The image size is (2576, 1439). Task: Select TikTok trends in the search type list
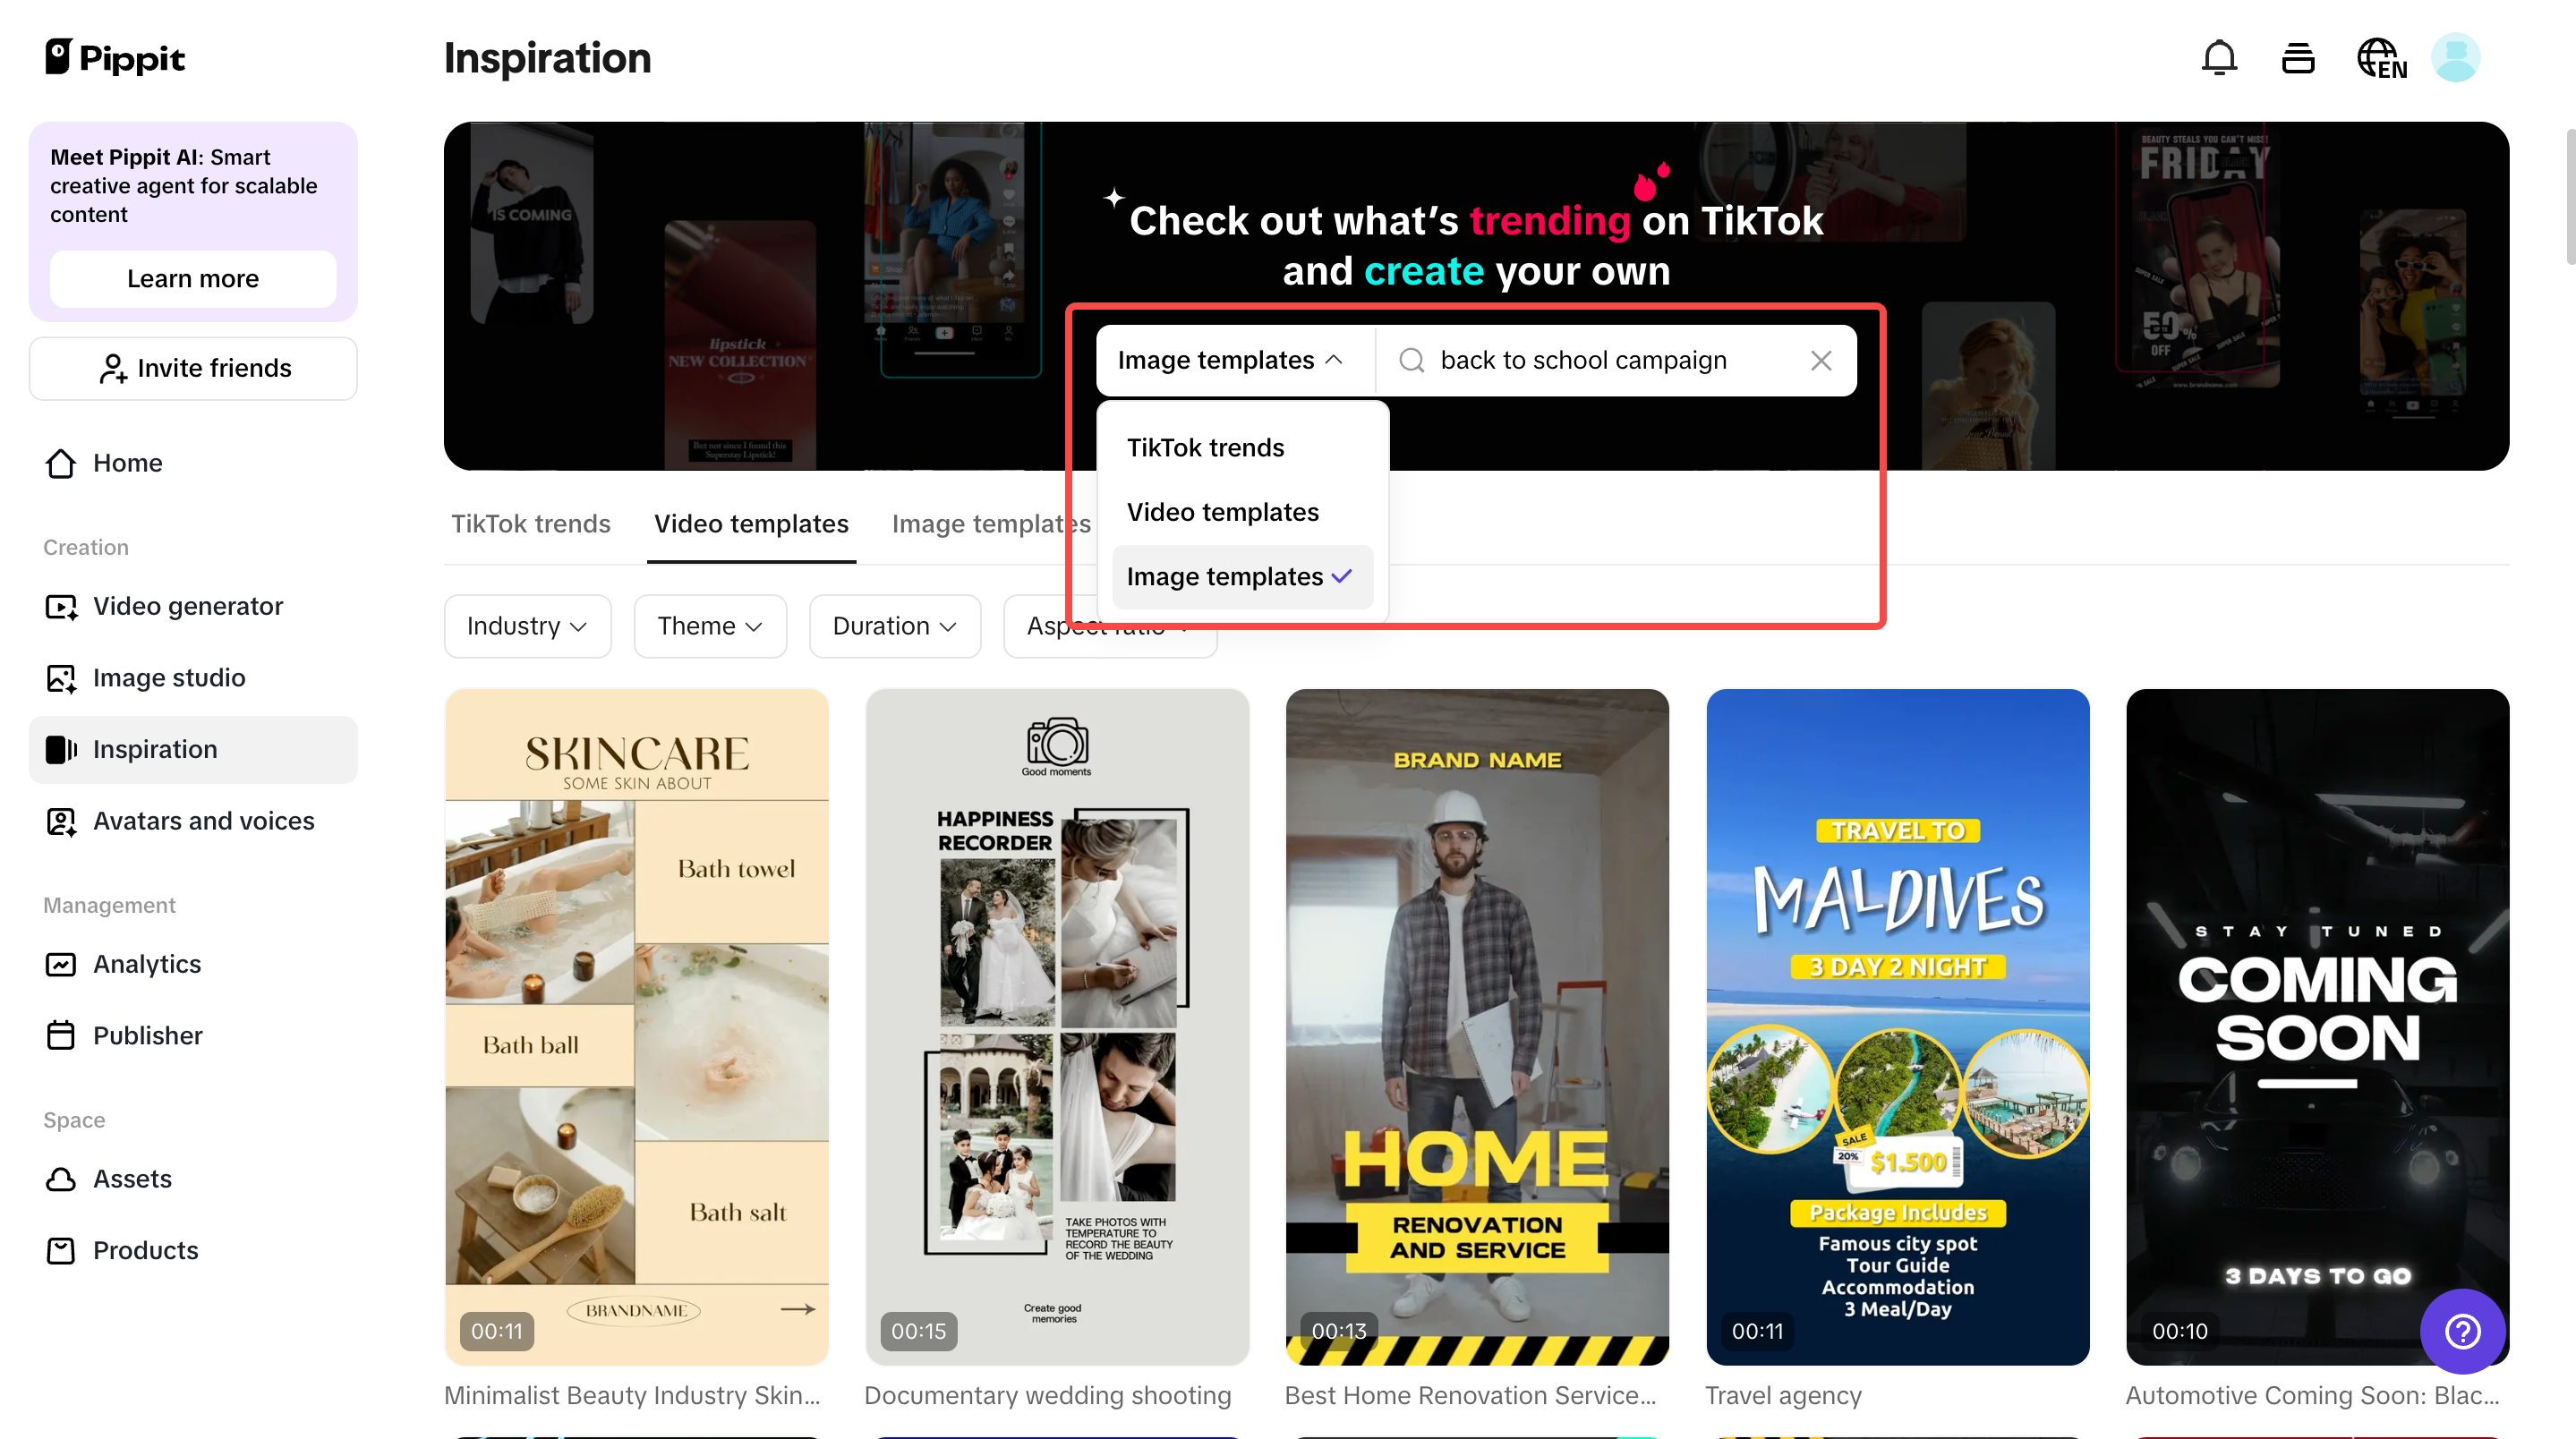[1205, 447]
